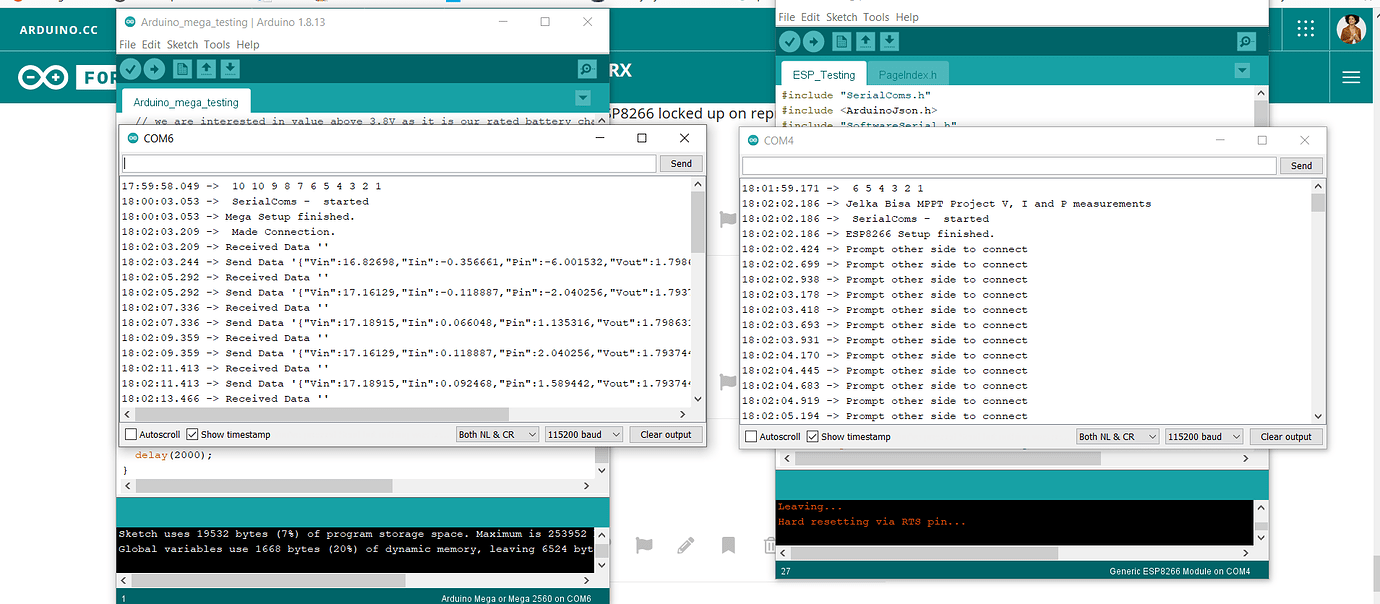
Task: Open 115200 baud dropdown in COM4 monitor
Action: 1204,437
